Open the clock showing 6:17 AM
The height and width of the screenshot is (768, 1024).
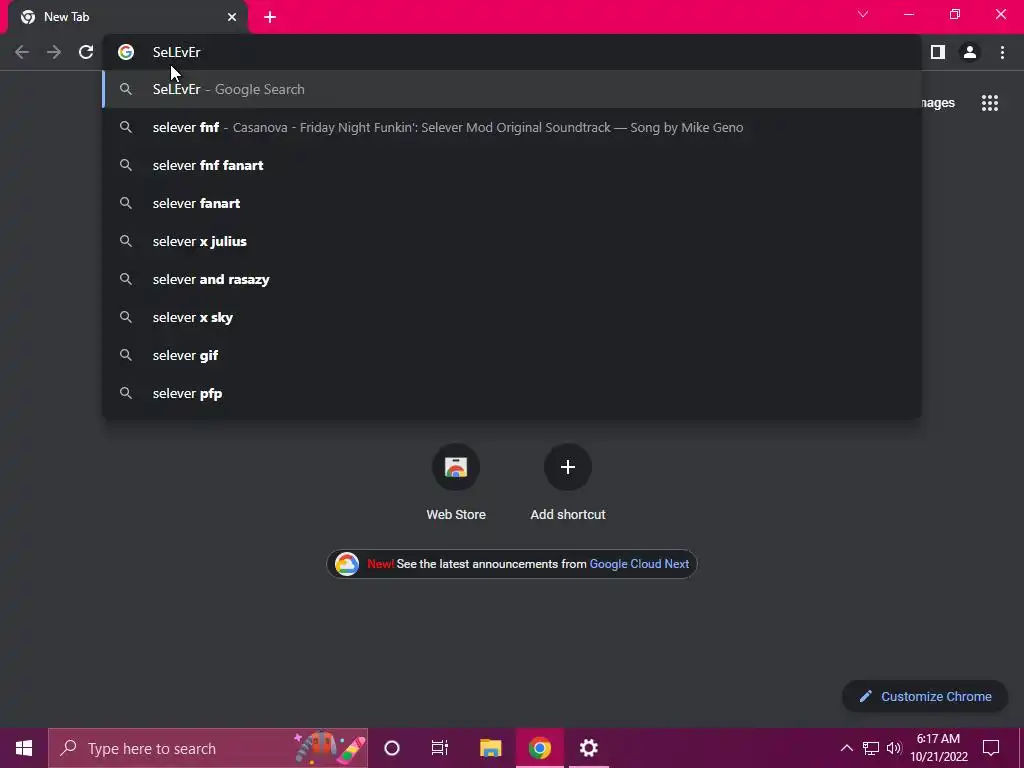click(x=938, y=748)
